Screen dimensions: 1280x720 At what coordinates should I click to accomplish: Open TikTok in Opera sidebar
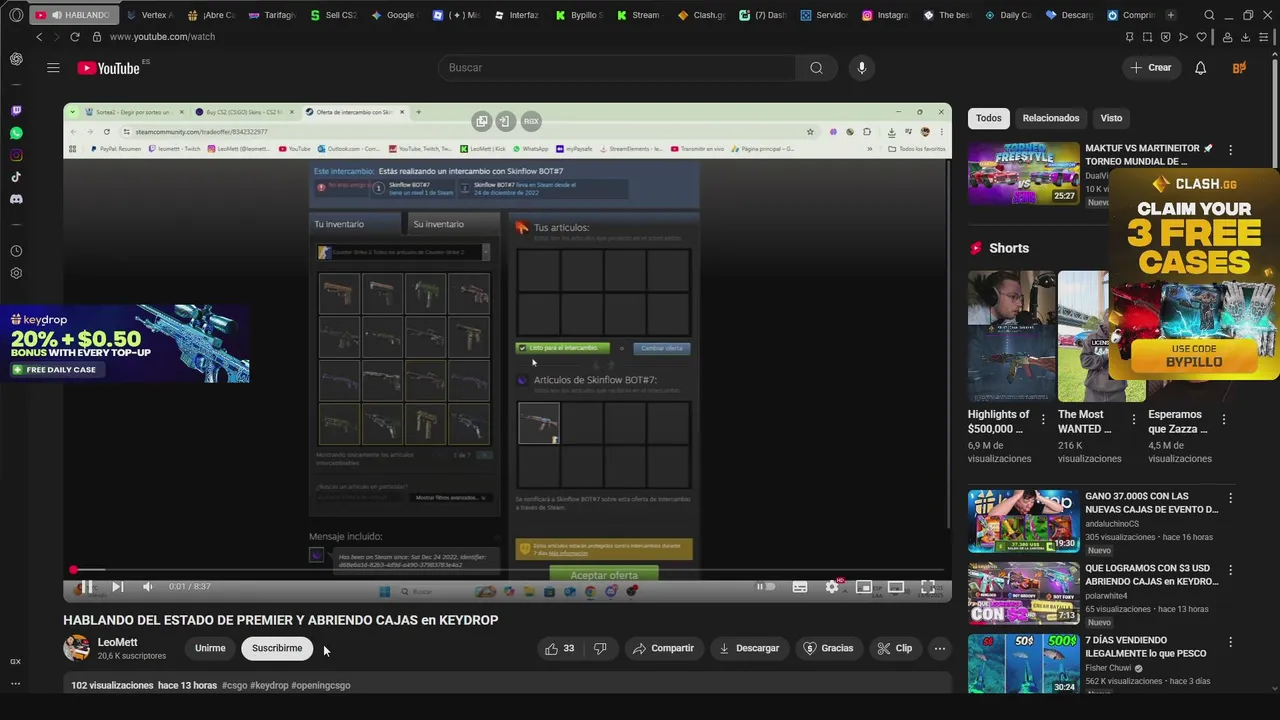tap(16, 177)
